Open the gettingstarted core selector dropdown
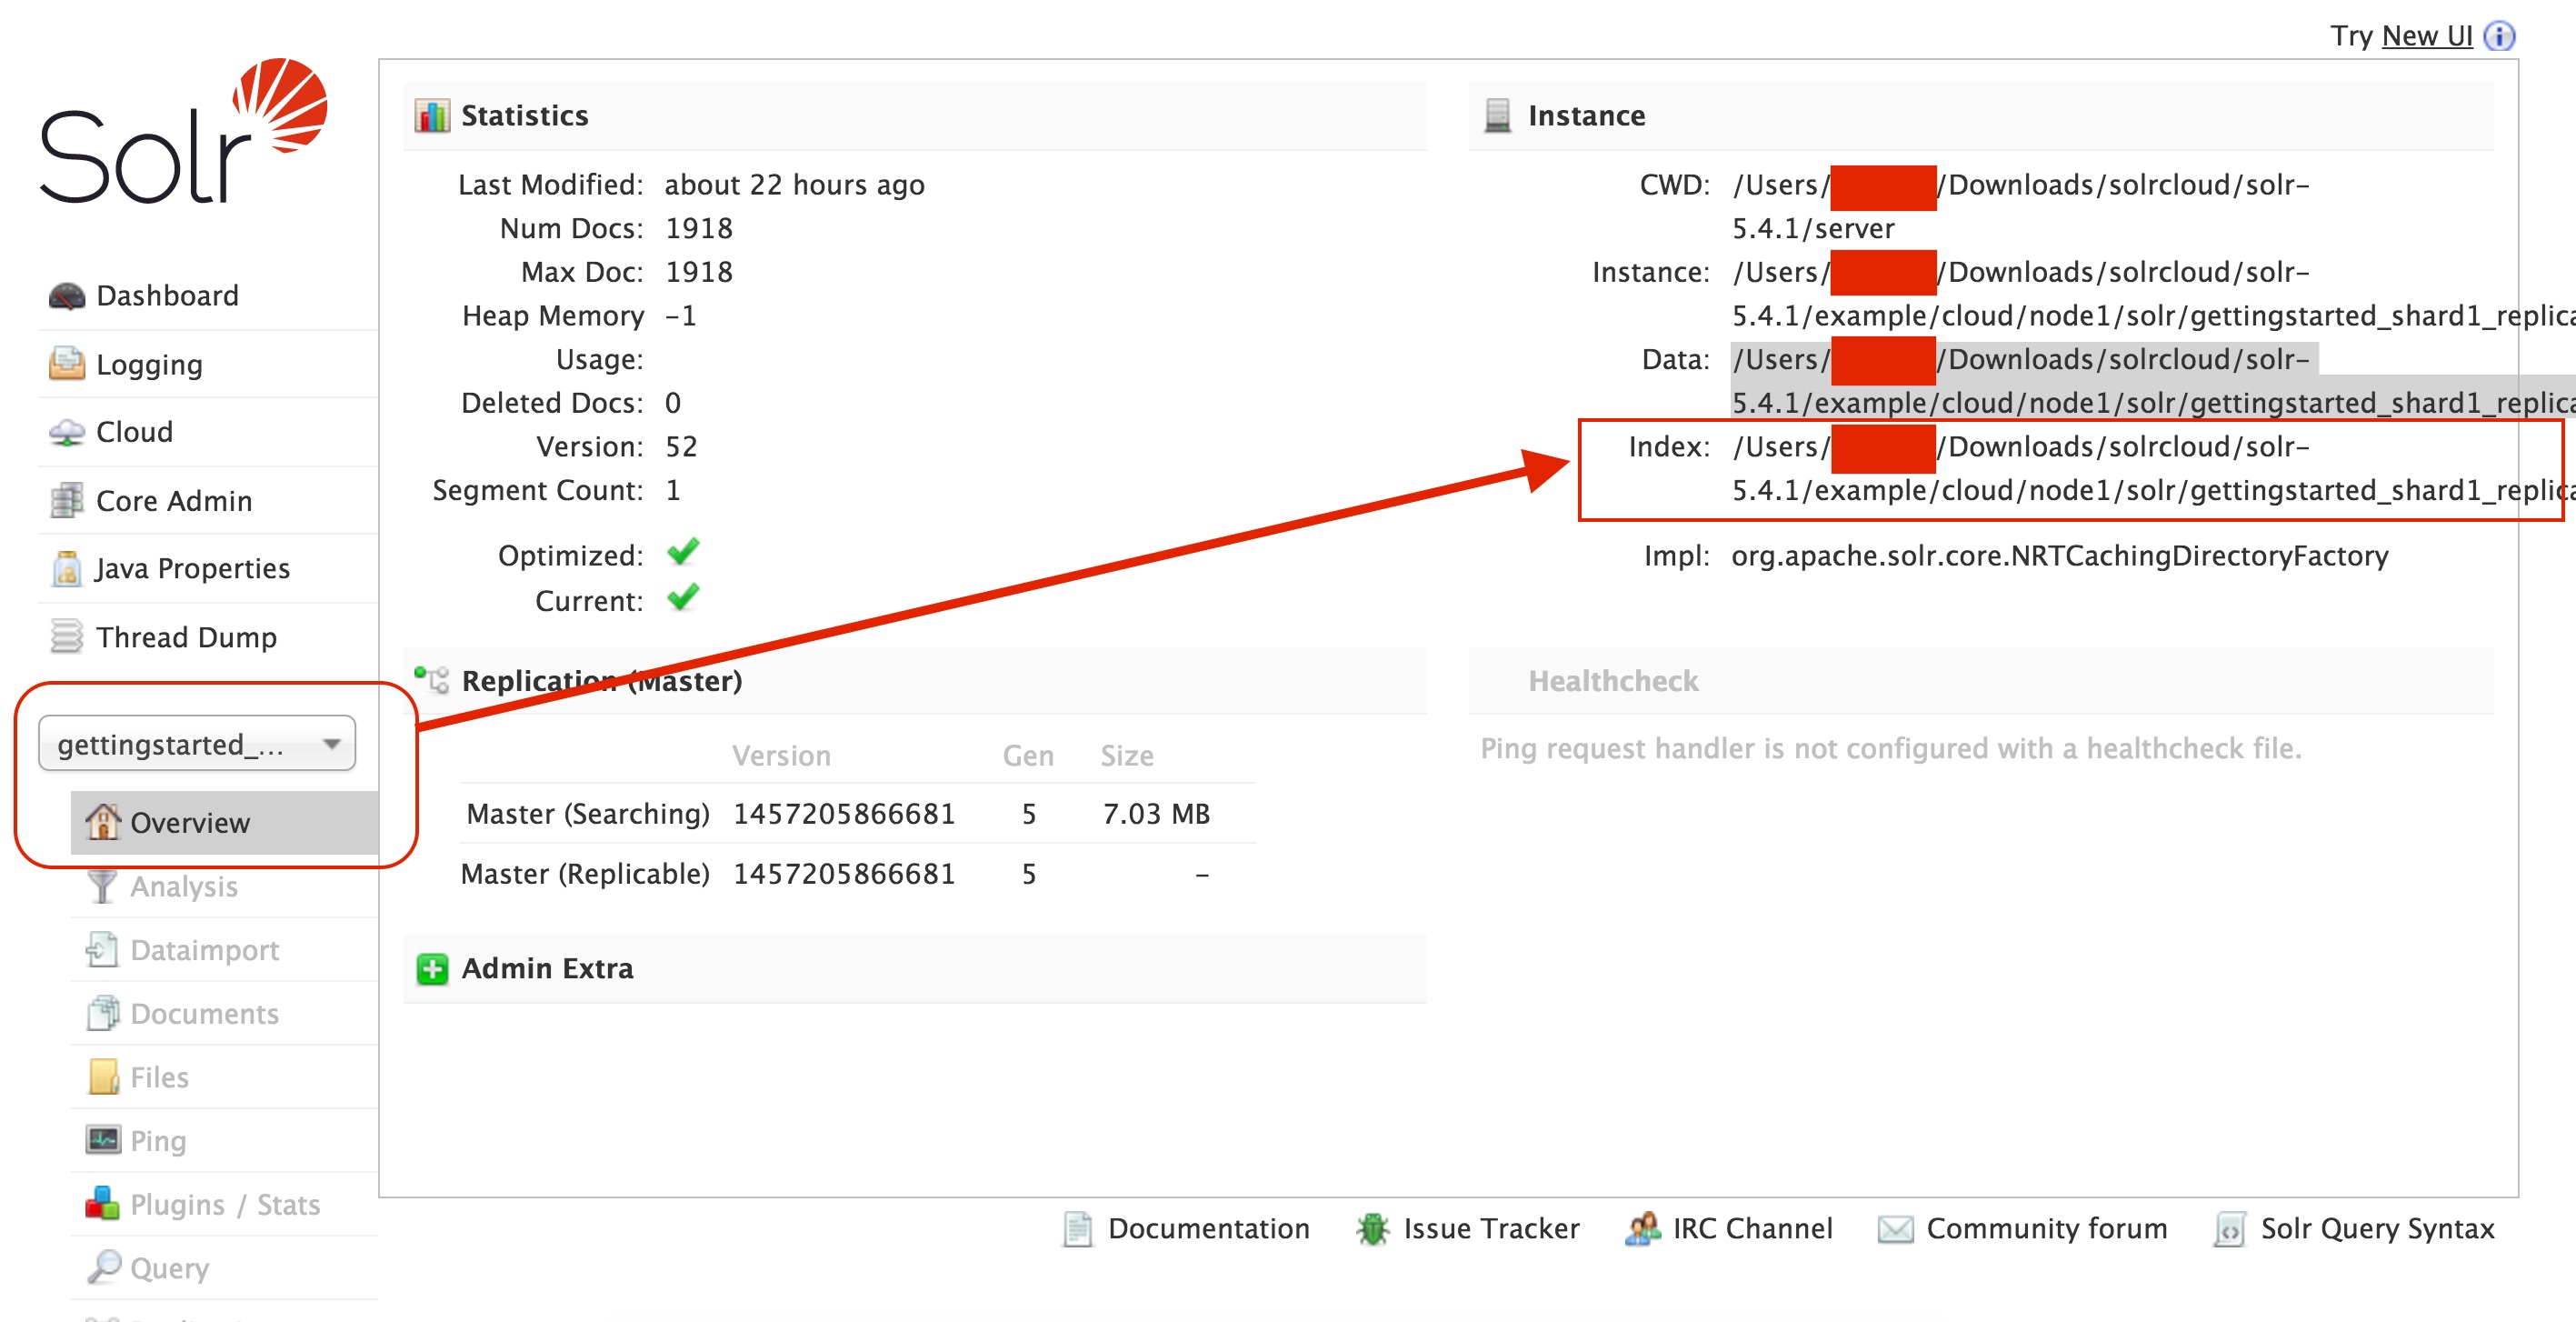2576x1322 pixels. click(196, 743)
